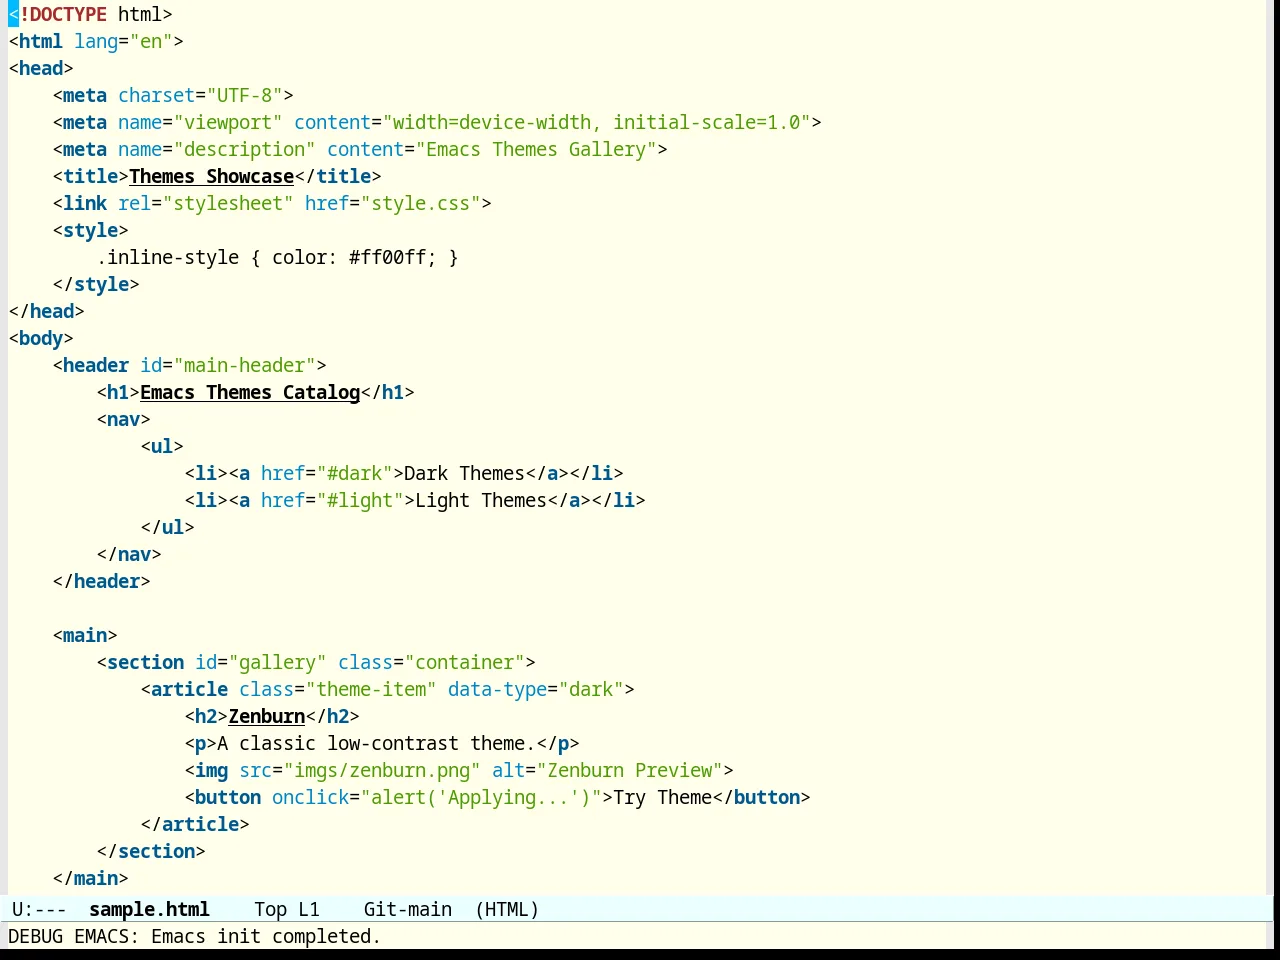The height and width of the screenshot is (960, 1280).
Task: Click the closing nav tag
Action: (129, 554)
